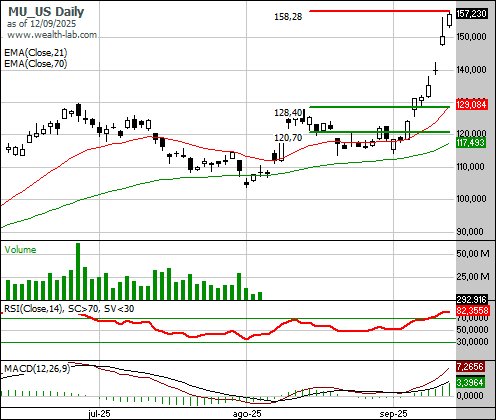Click the 50,0000 RSI axis label
The image size is (496, 420).
pos(473,330)
